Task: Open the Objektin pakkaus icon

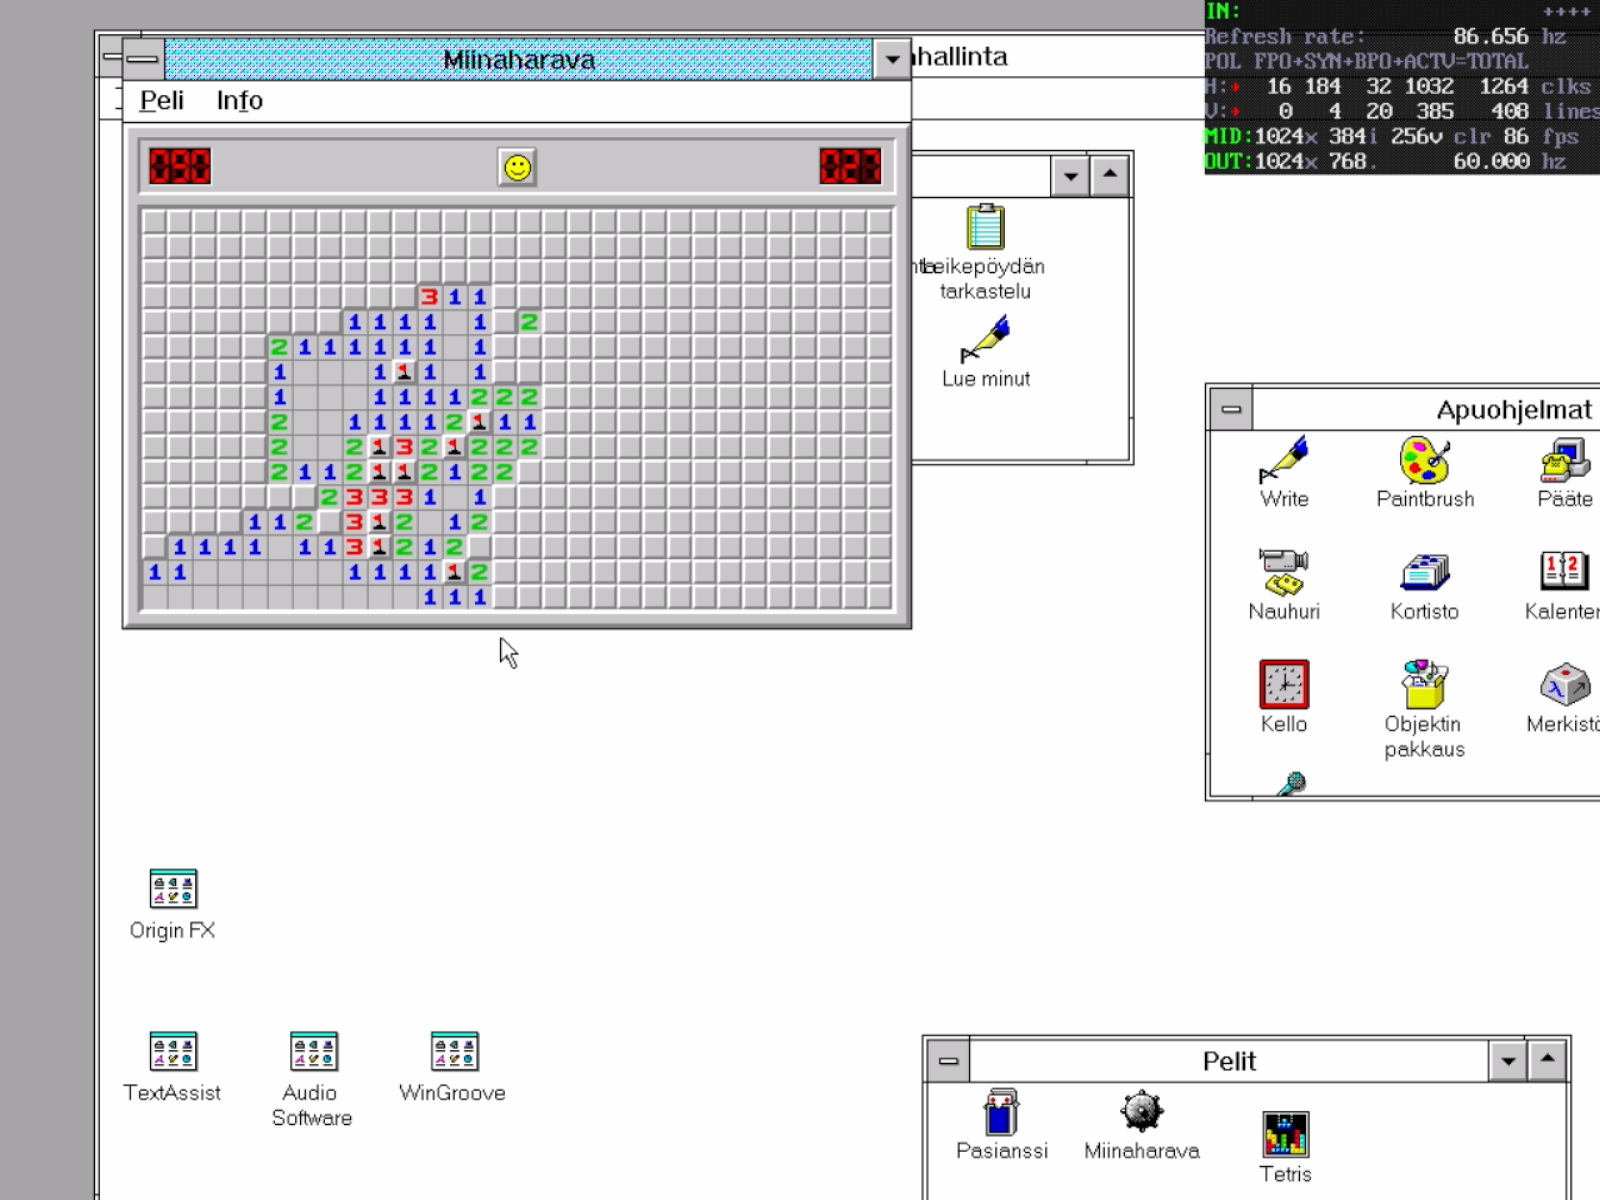Action: pyautogui.click(x=1424, y=685)
